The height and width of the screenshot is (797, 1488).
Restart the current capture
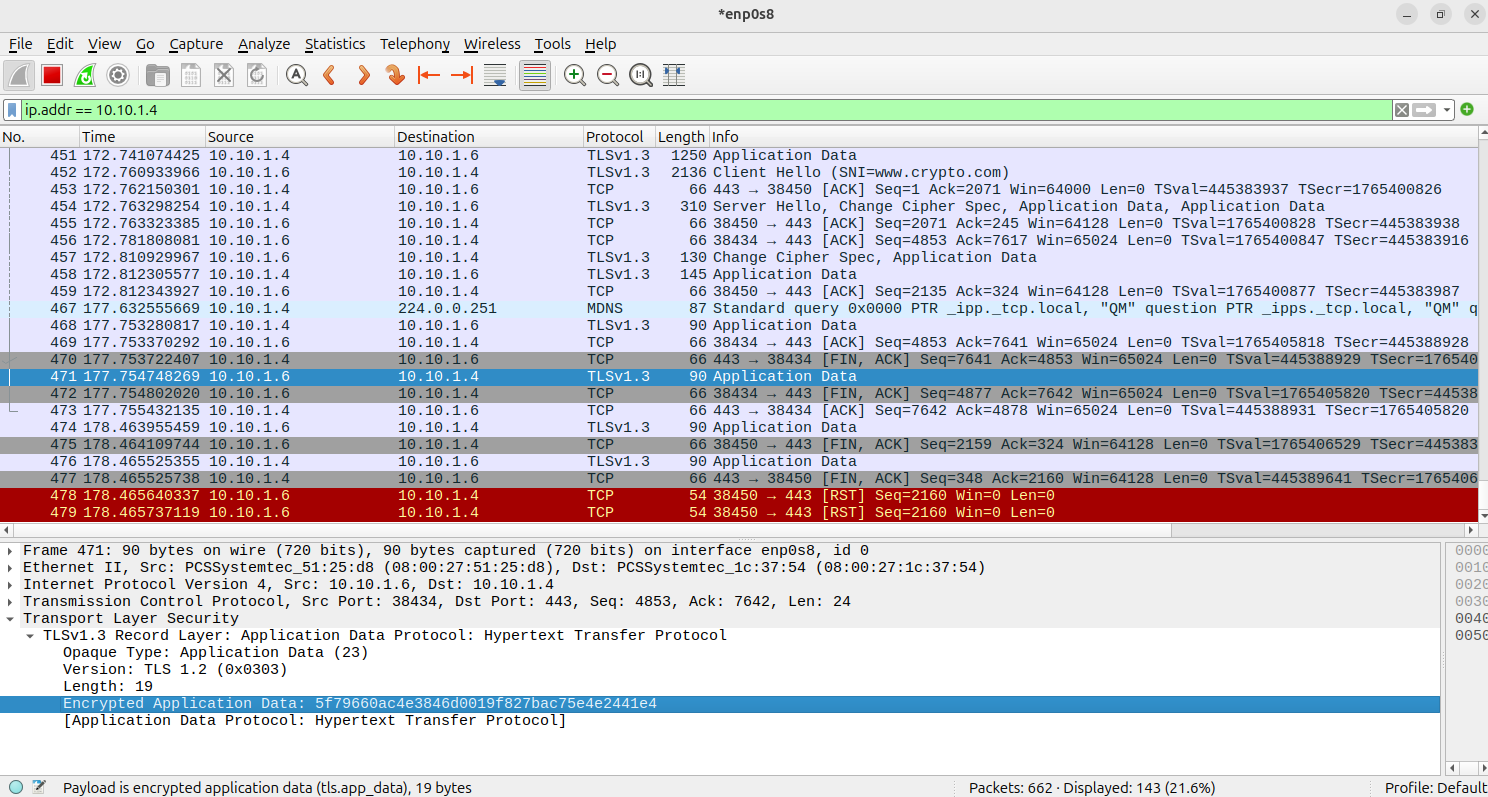click(85, 75)
